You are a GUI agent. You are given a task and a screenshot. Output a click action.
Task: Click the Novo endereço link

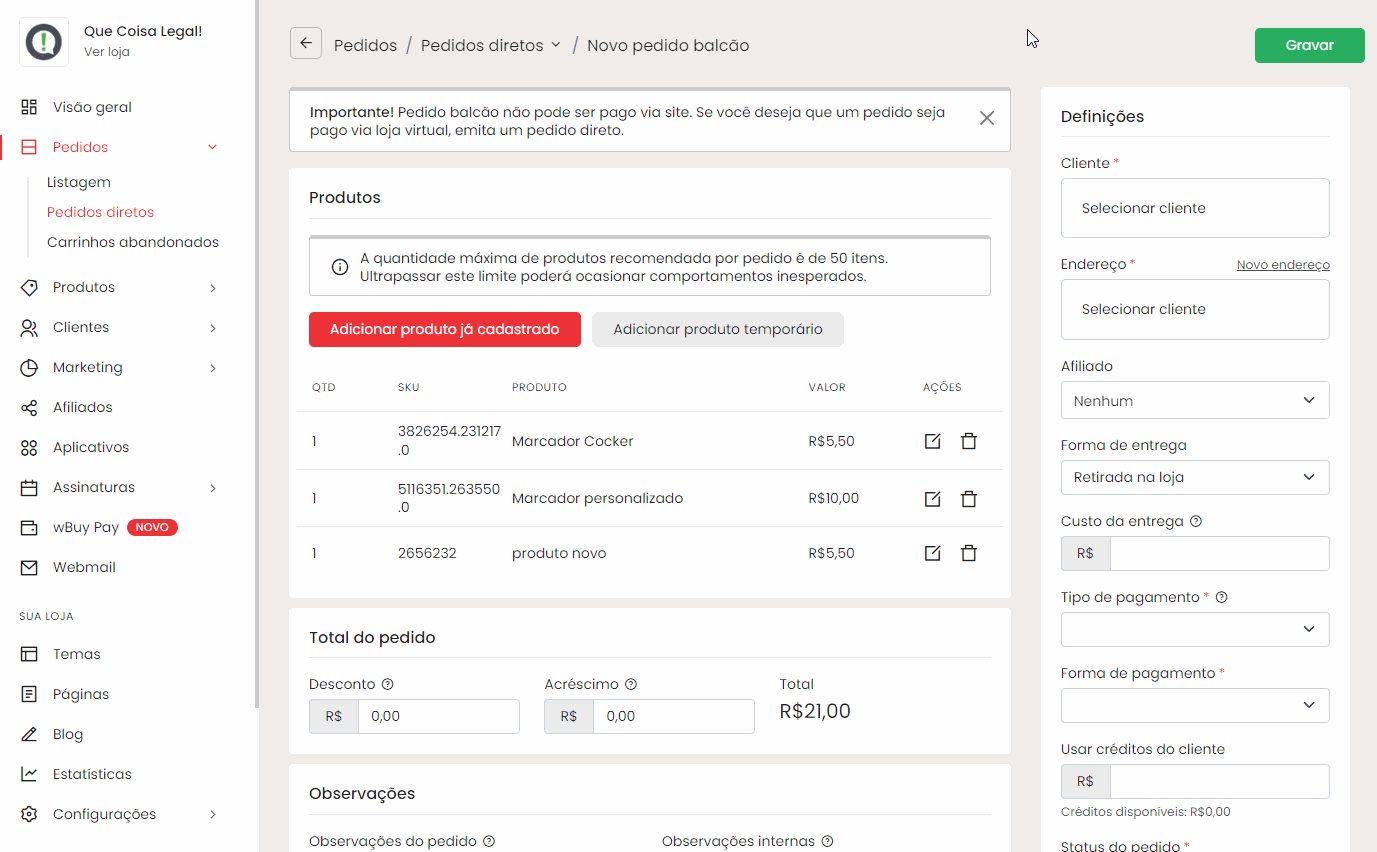point(1282,265)
